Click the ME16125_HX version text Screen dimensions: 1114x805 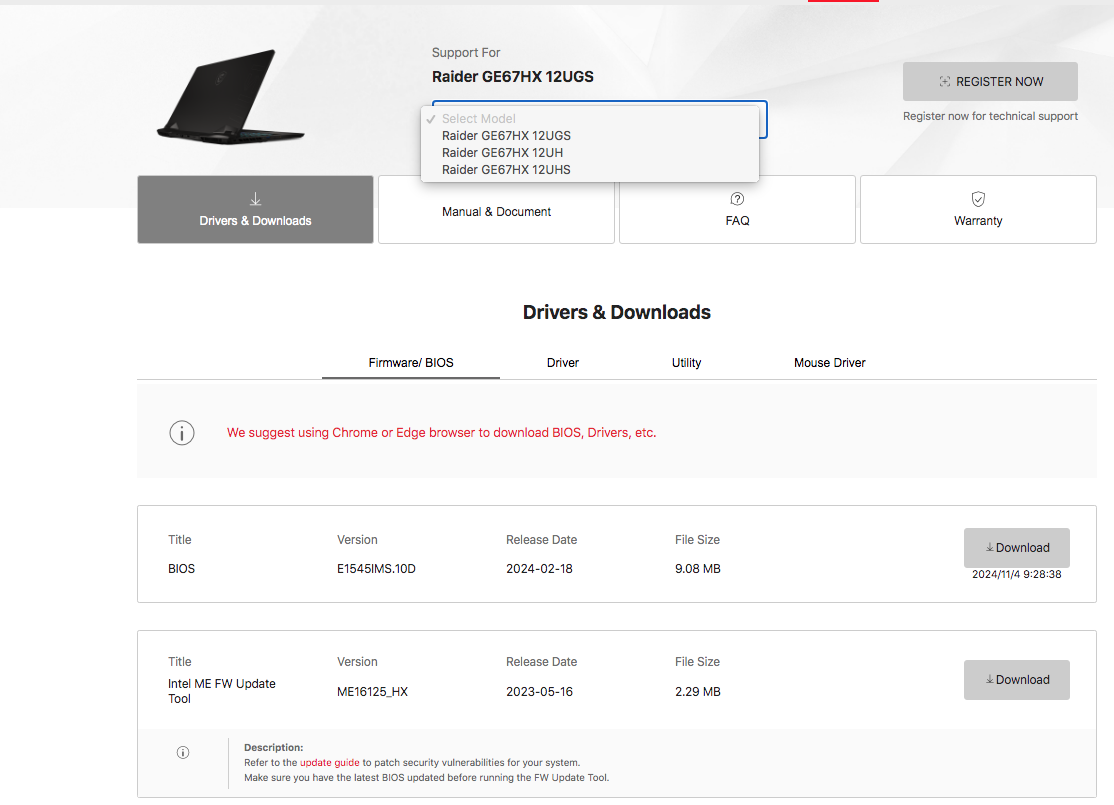pyautogui.click(x=372, y=691)
